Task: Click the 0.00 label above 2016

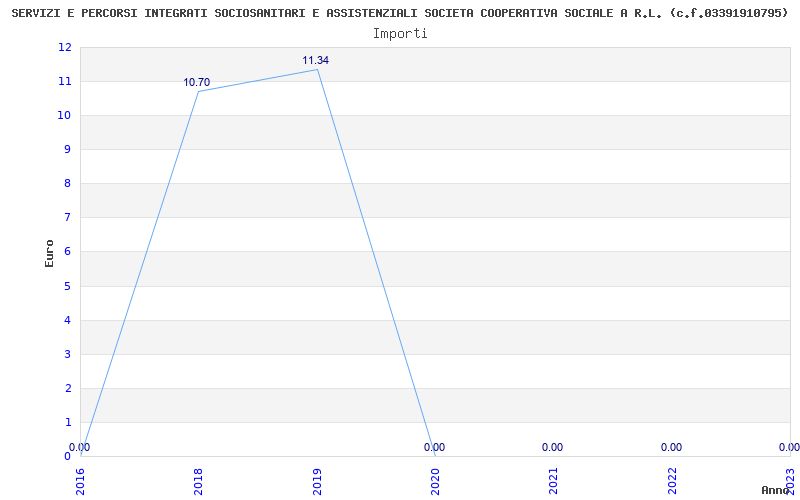Action: pyautogui.click(x=80, y=447)
